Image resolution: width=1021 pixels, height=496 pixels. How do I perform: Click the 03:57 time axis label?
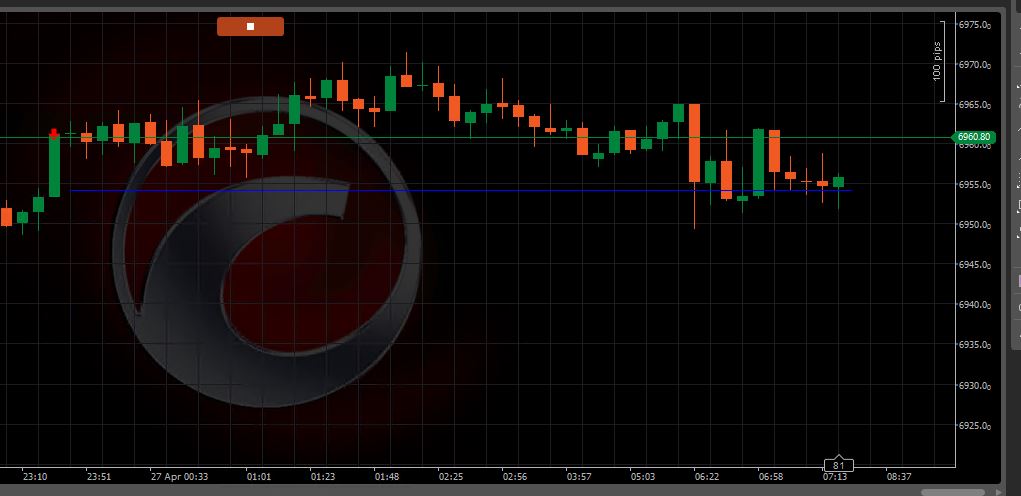(x=579, y=477)
